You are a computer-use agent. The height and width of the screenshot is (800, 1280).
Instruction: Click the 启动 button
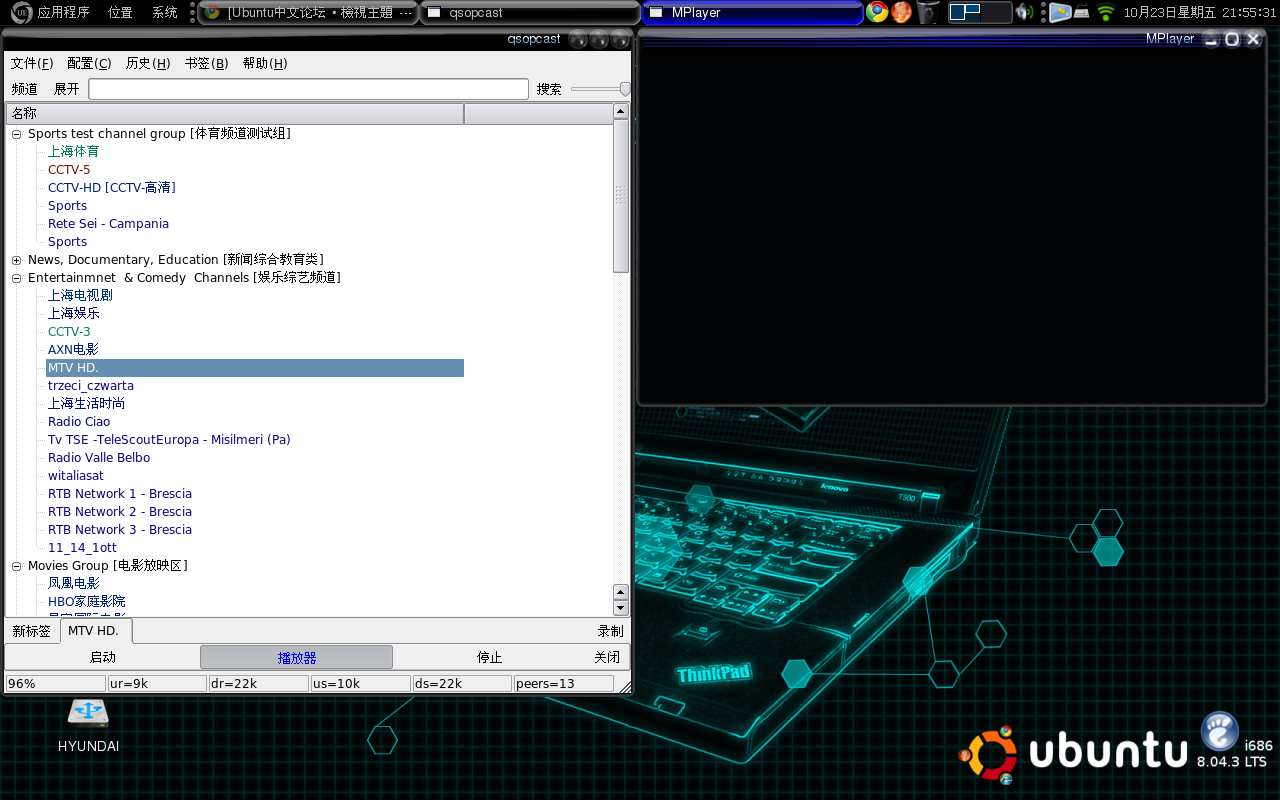point(103,657)
